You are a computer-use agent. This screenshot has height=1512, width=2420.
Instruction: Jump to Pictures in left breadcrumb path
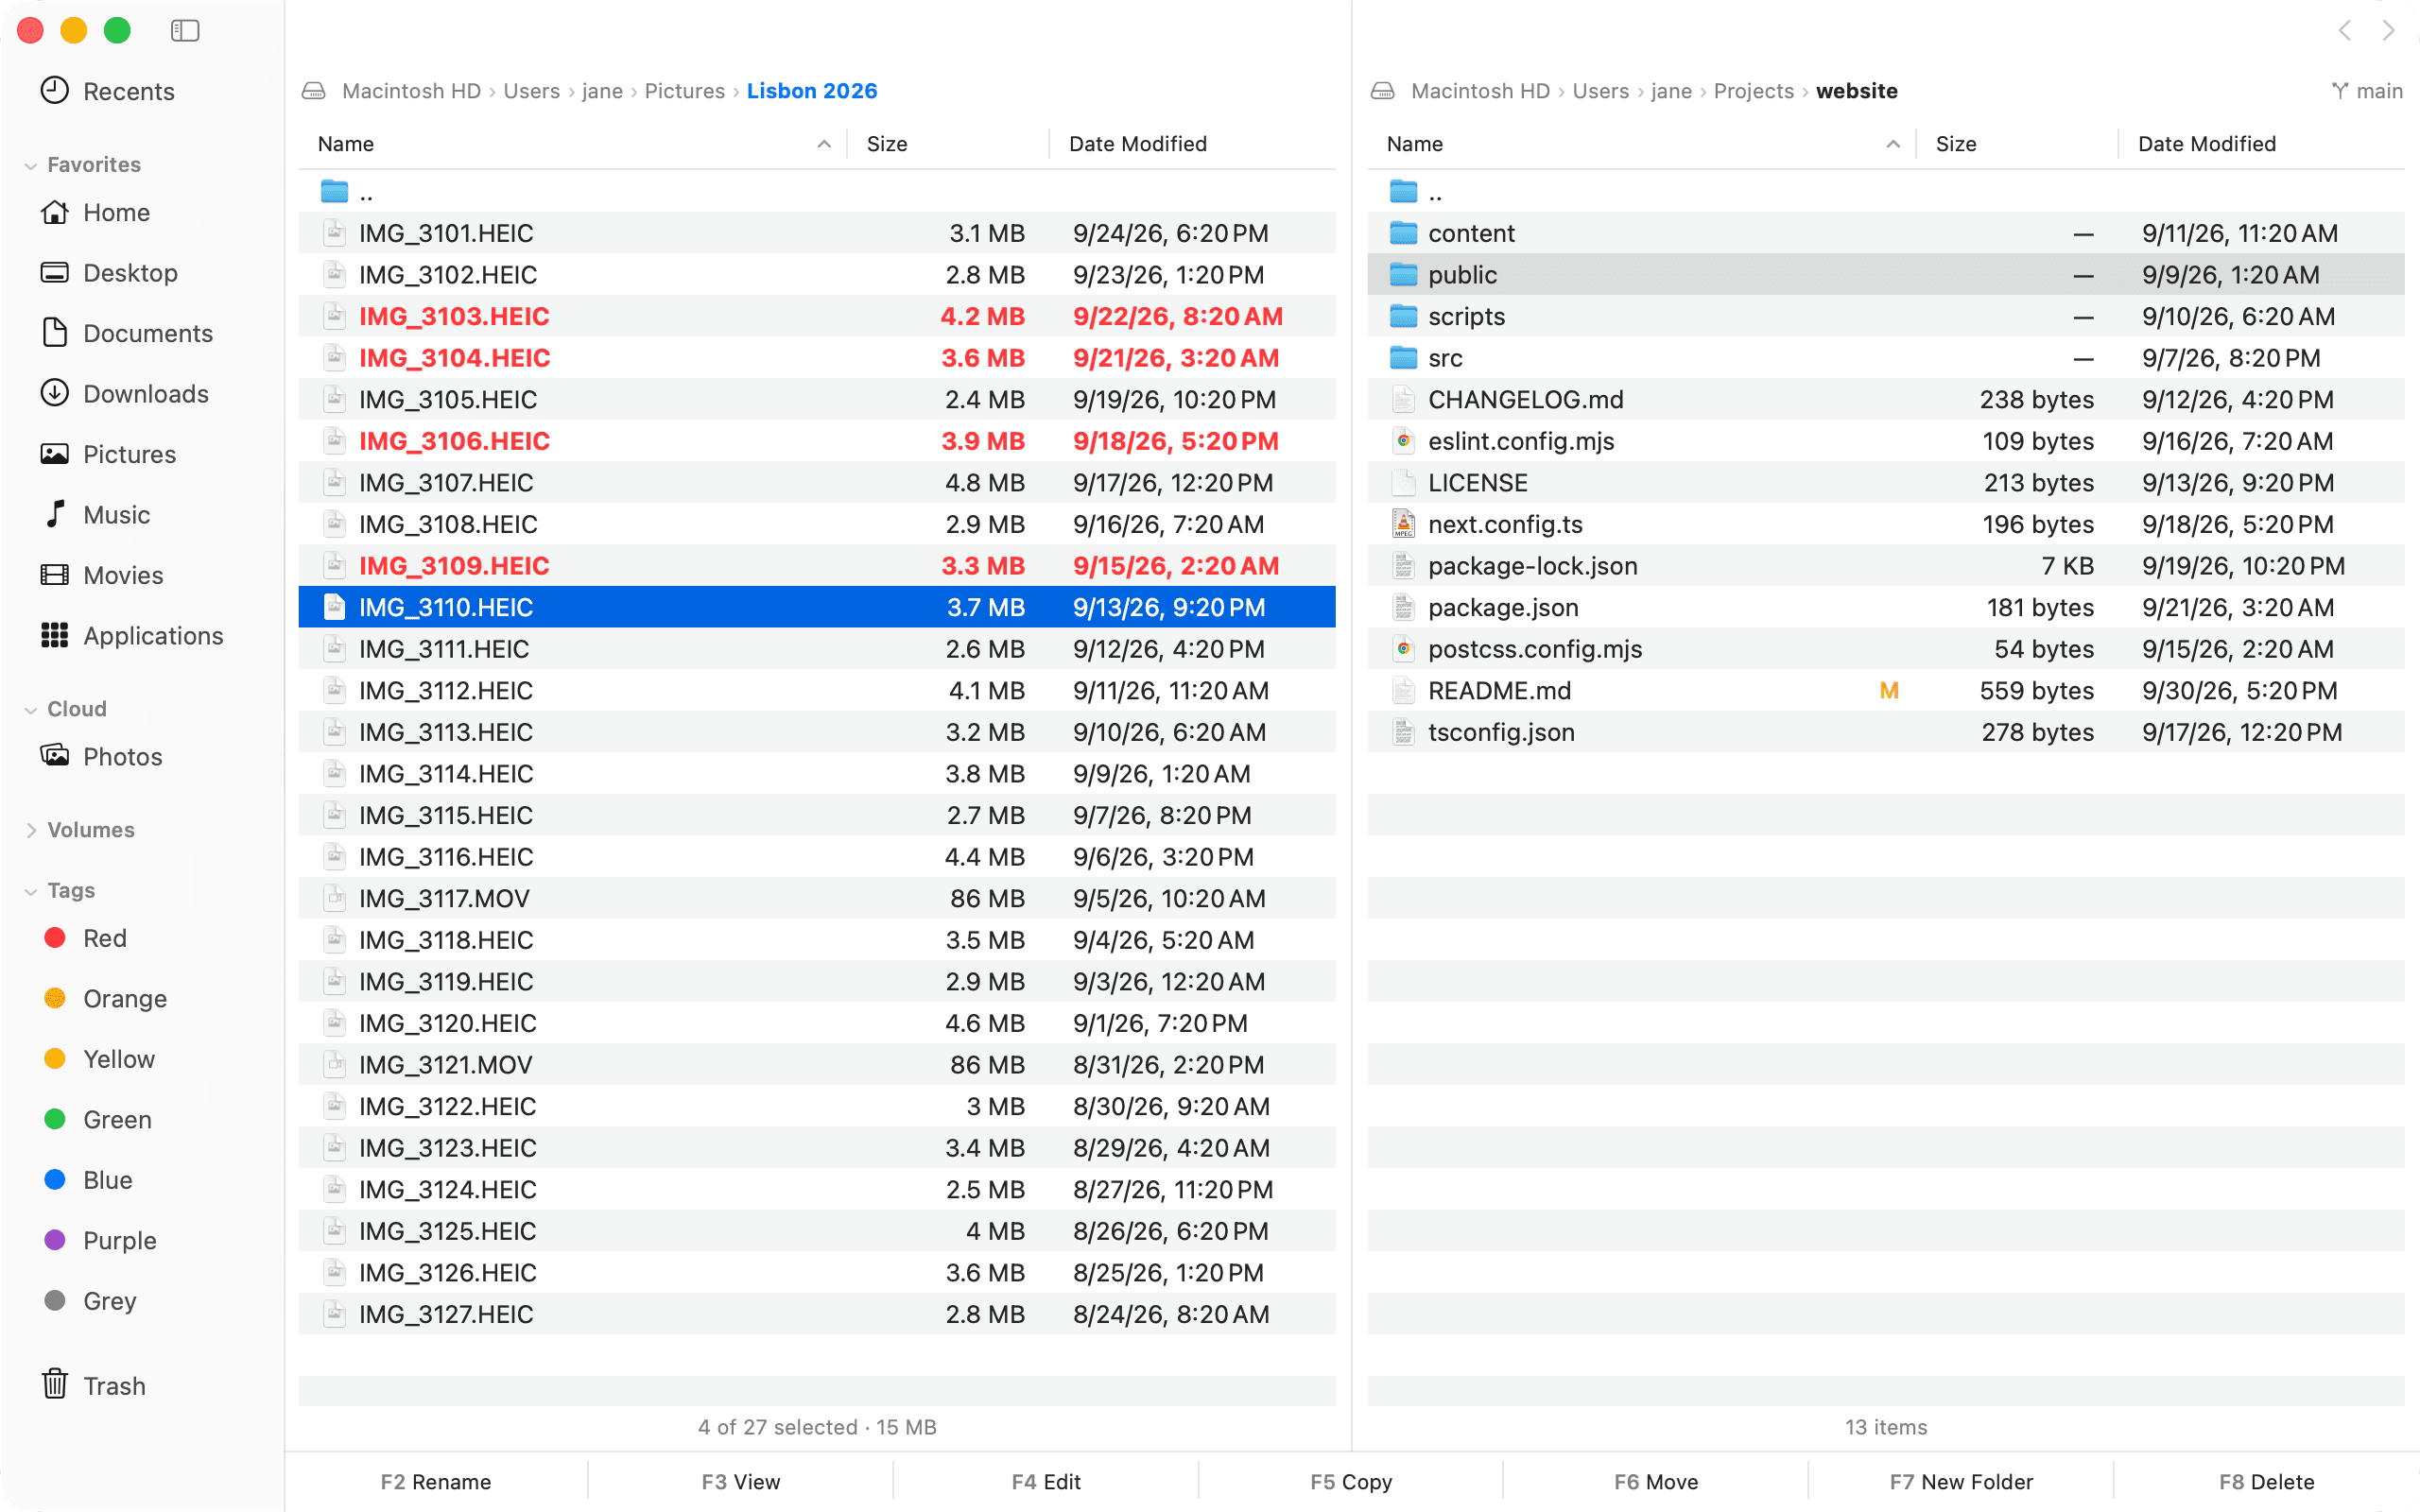click(x=685, y=91)
